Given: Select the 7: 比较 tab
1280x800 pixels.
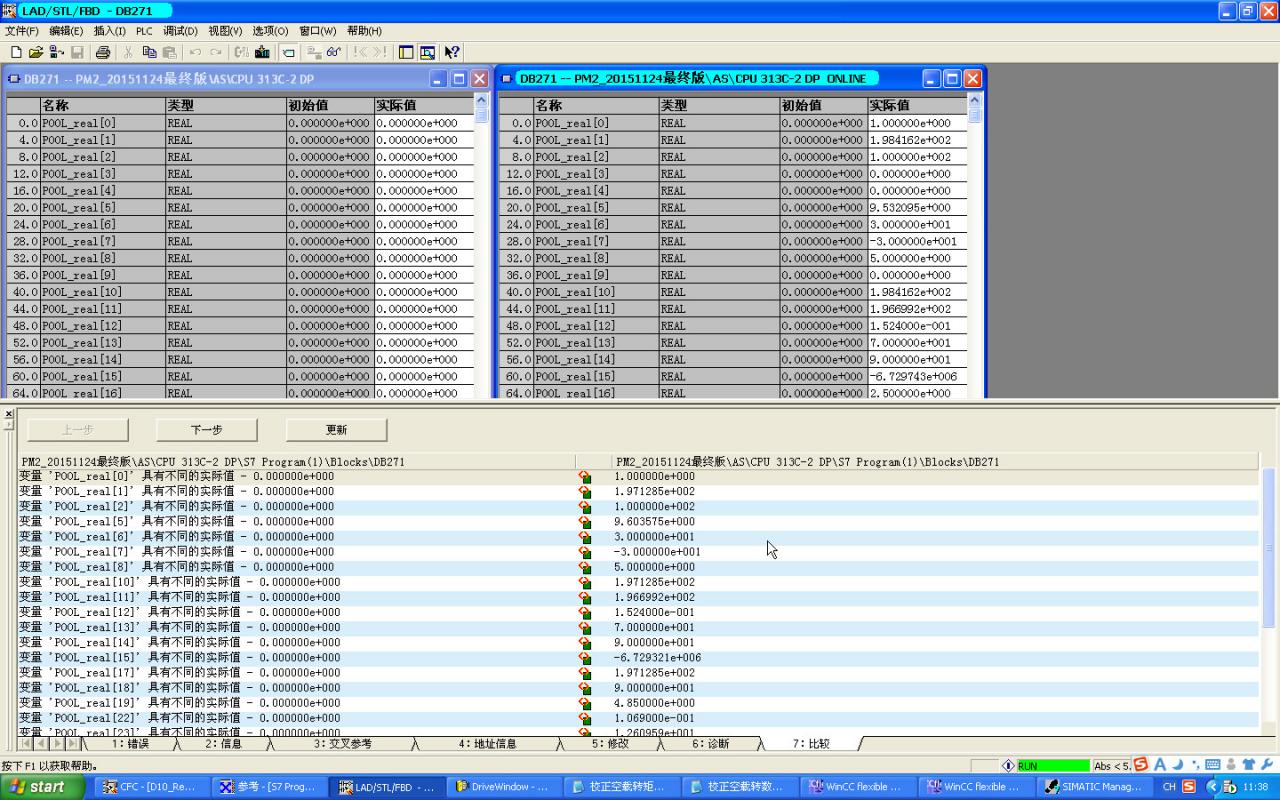Looking at the screenshot, I should pos(811,744).
